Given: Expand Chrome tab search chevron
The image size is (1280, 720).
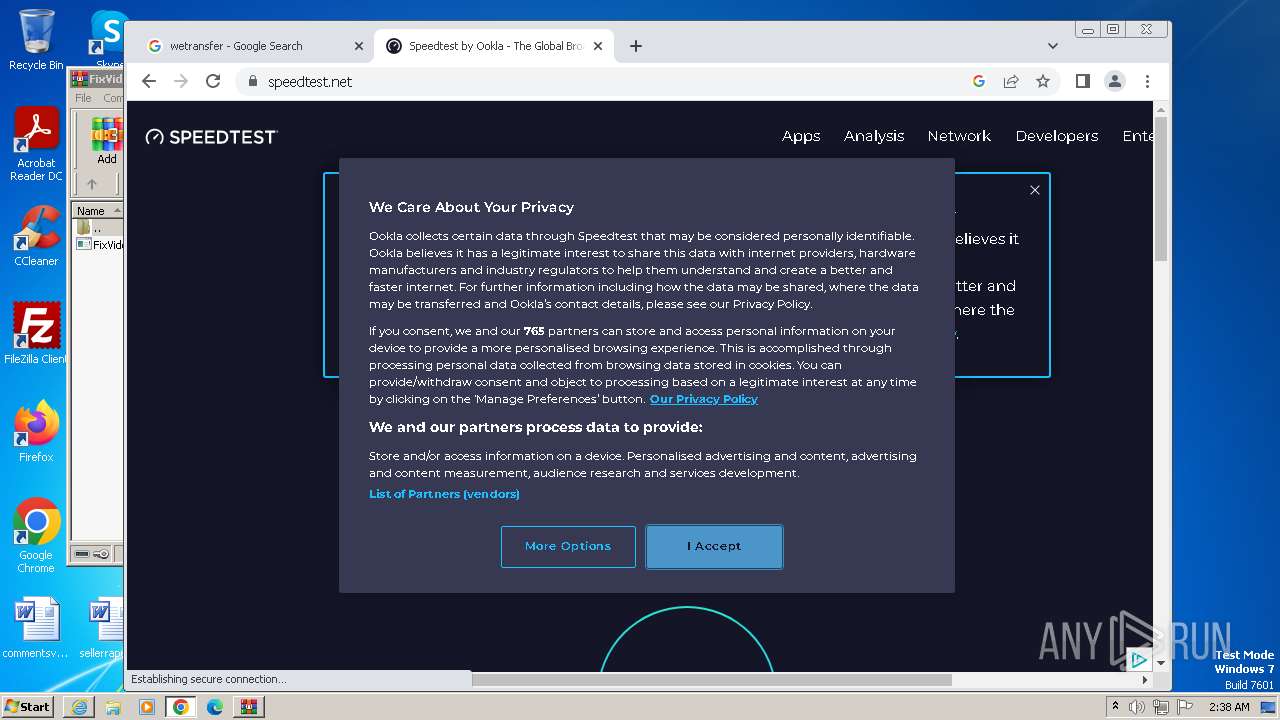Looking at the screenshot, I should (1052, 46).
